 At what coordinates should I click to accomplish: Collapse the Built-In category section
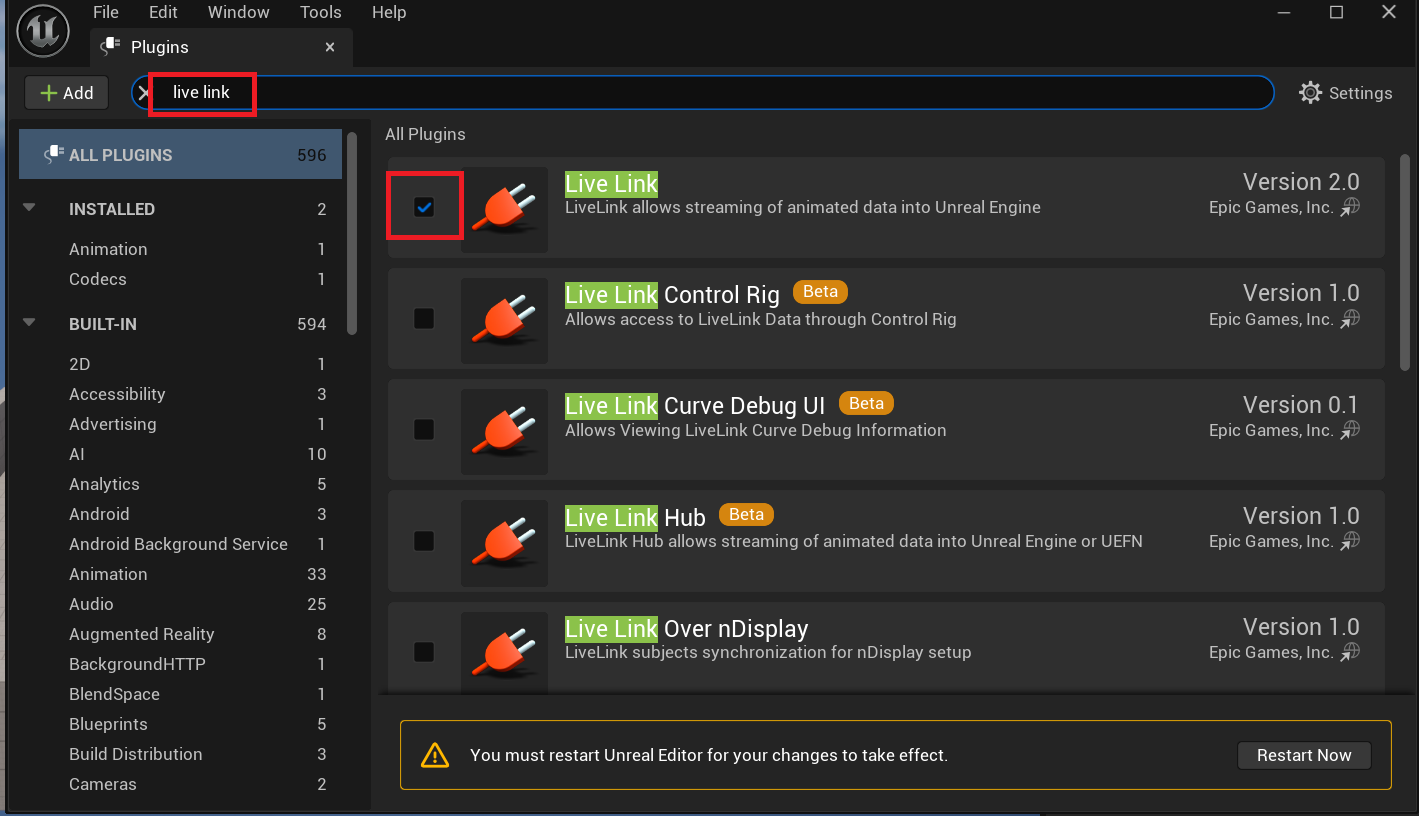pos(29,323)
